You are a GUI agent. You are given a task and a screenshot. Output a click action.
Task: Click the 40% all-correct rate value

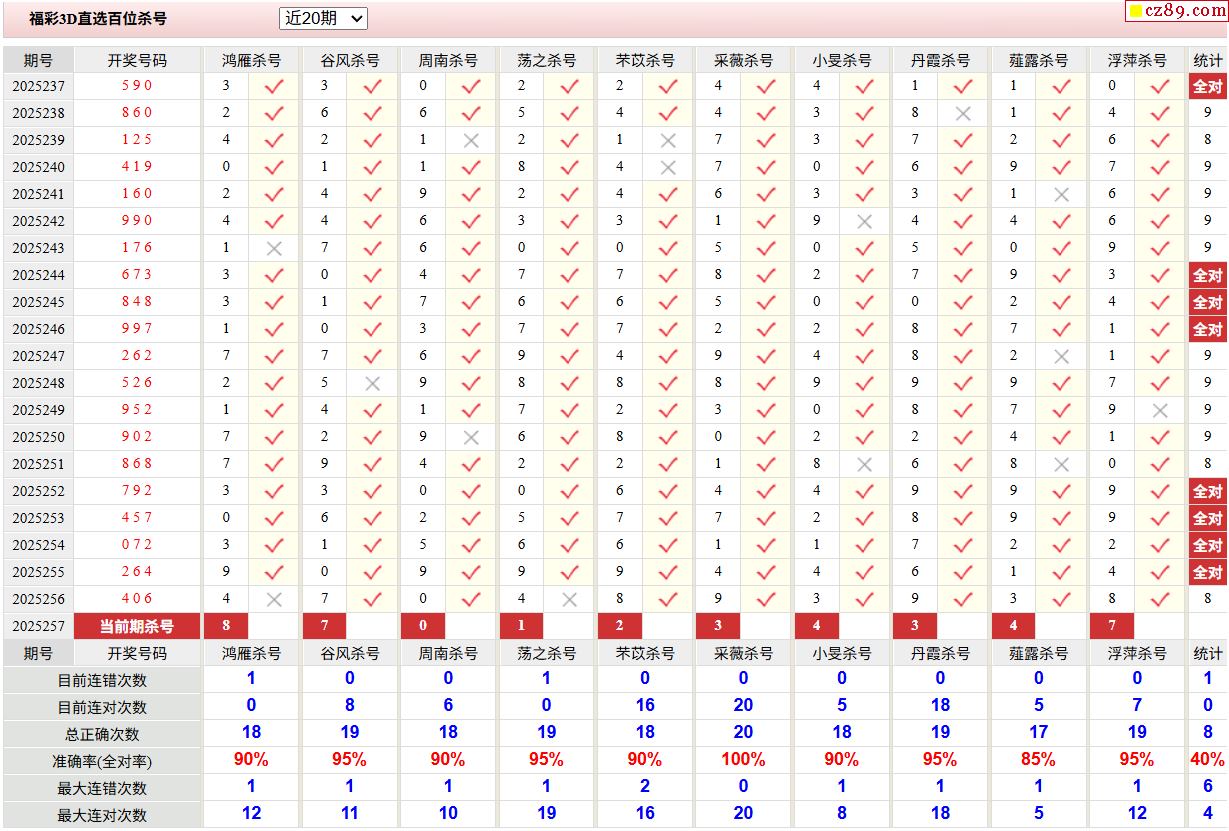[1208, 760]
